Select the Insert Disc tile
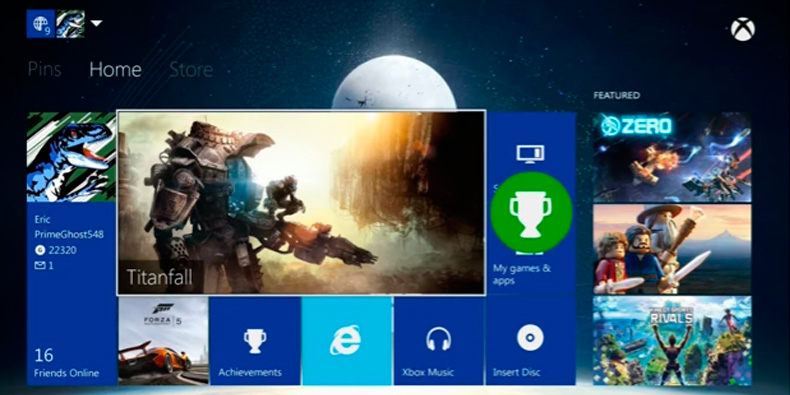The width and height of the screenshot is (790, 395). click(x=531, y=341)
